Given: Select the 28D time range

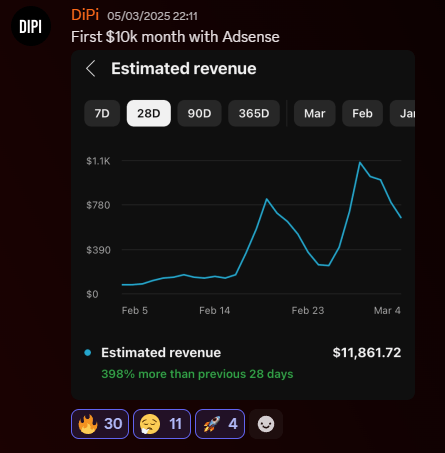Looking at the screenshot, I should 149,113.
